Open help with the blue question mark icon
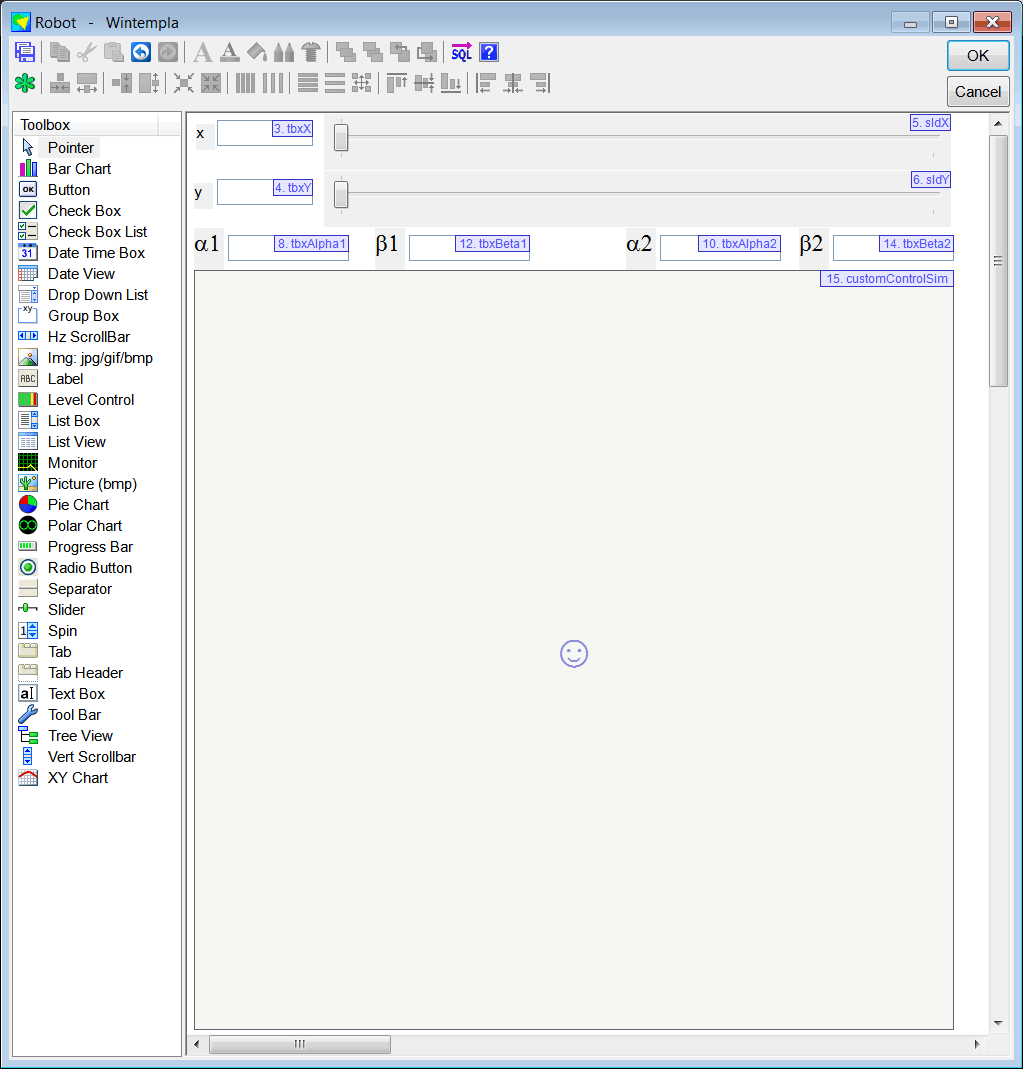Image resolution: width=1023 pixels, height=1069 pixels. [489, 52]
